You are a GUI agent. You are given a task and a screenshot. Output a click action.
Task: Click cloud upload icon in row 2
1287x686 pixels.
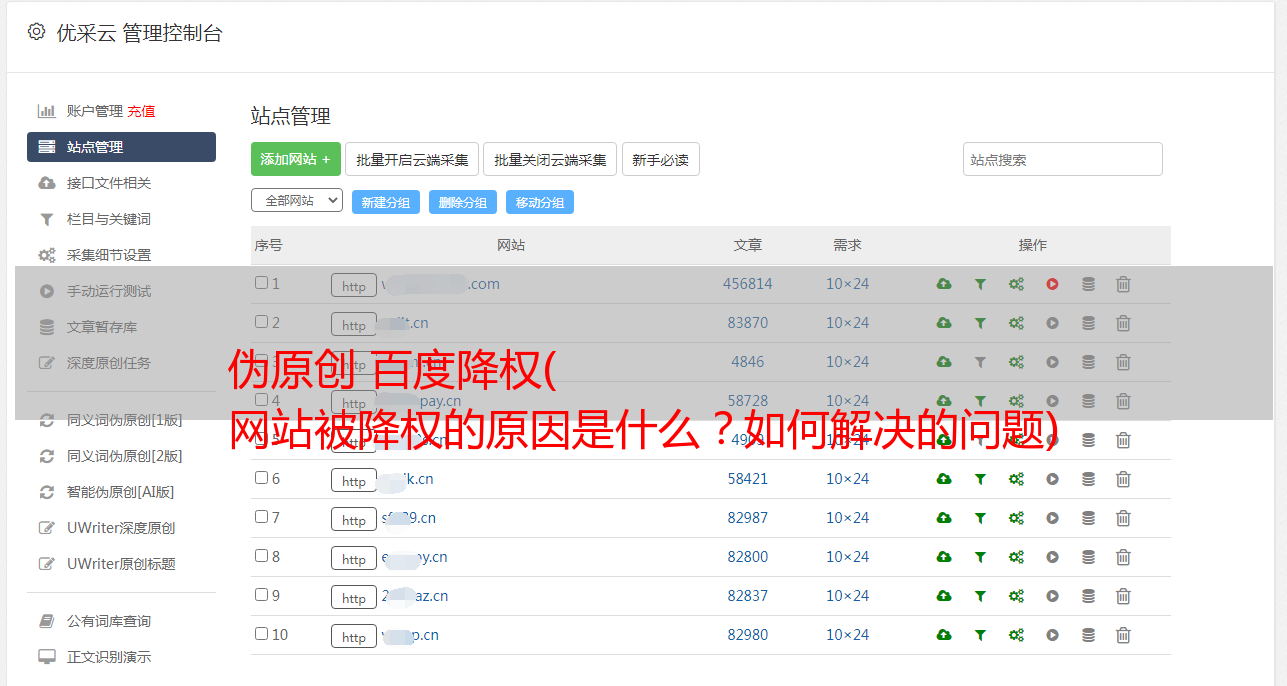click(x=944, y=323)
